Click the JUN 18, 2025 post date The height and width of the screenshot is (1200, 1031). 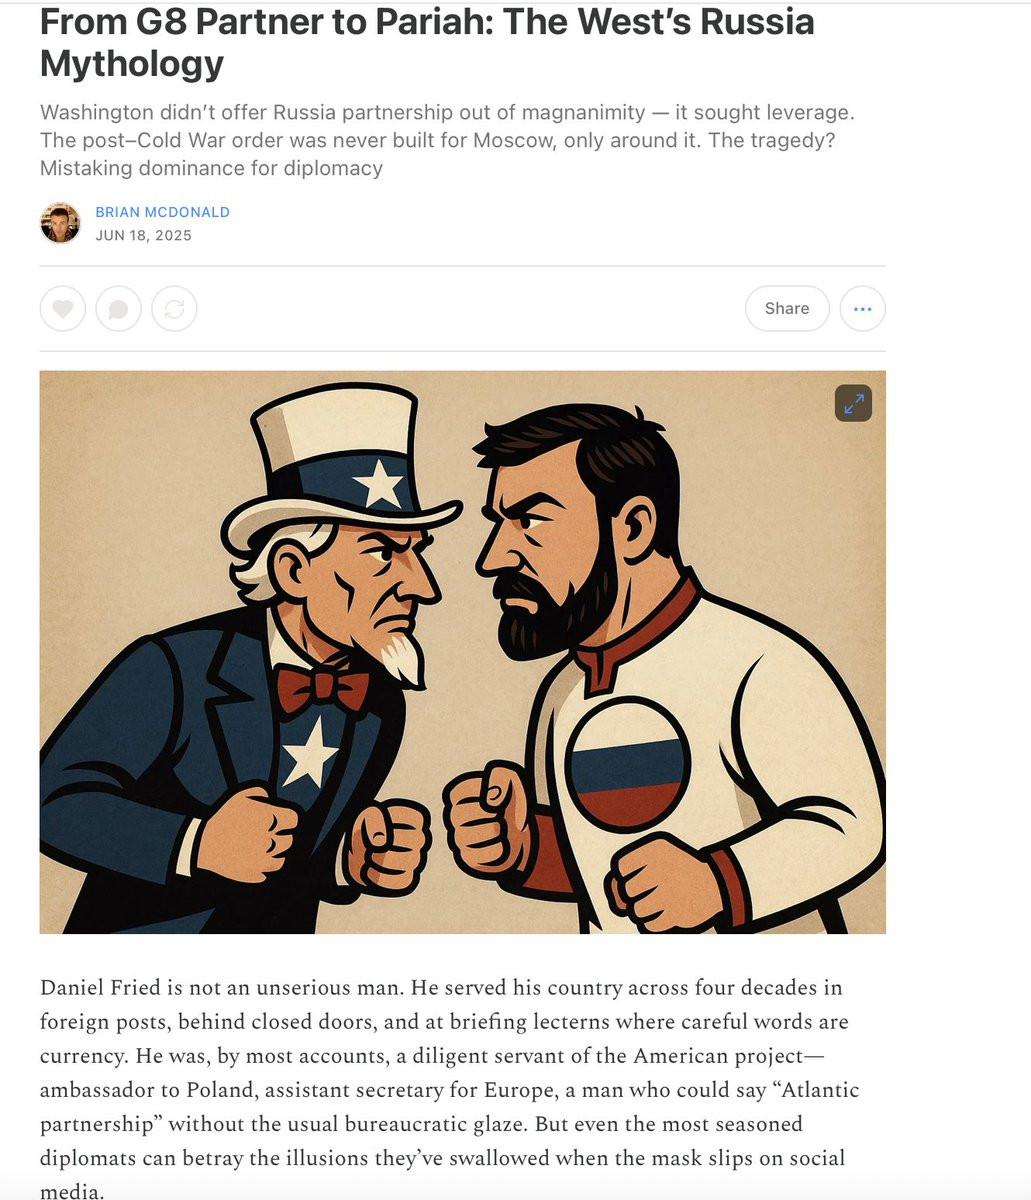[143, 236]
